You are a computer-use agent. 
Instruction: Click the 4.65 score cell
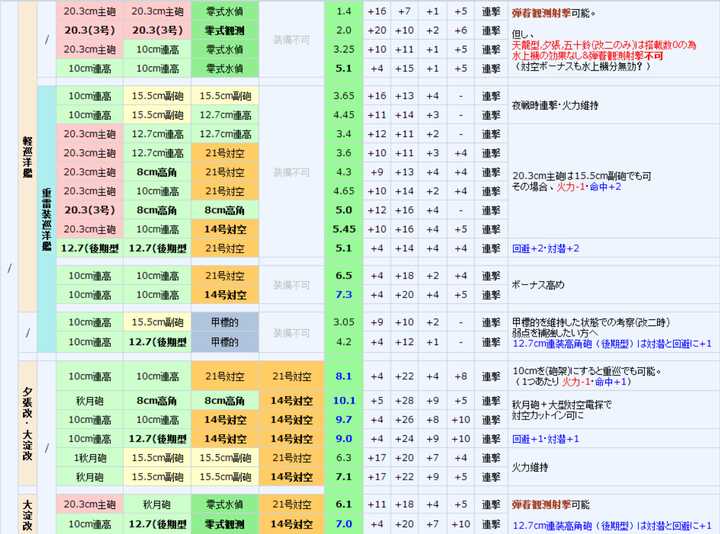[343, 191]
